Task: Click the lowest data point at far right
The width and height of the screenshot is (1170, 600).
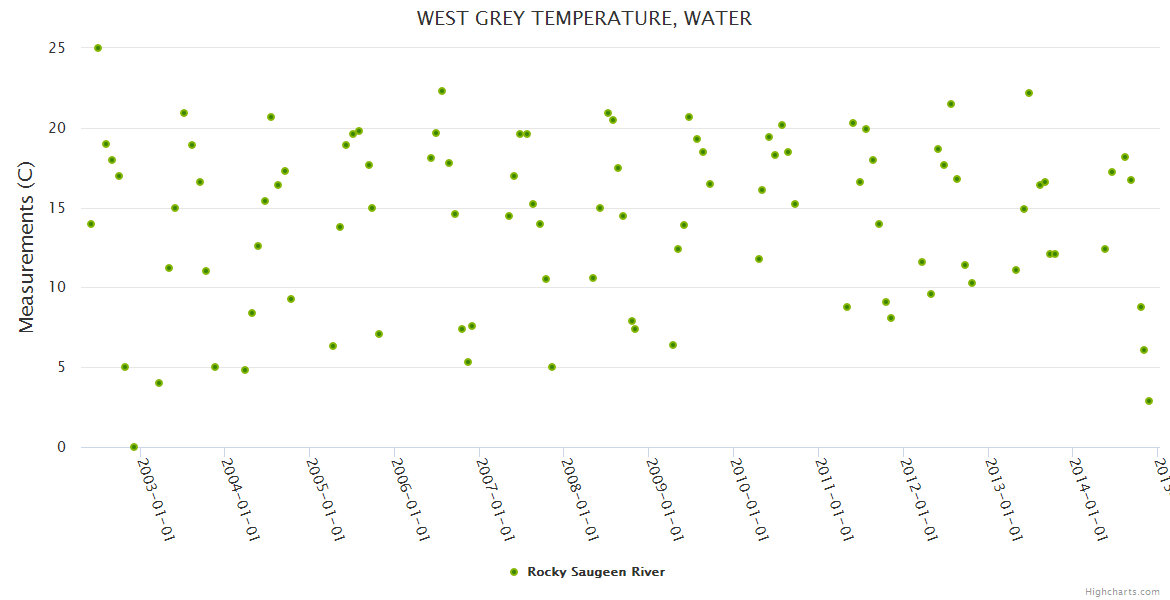Action: (x=1149, y=401)
